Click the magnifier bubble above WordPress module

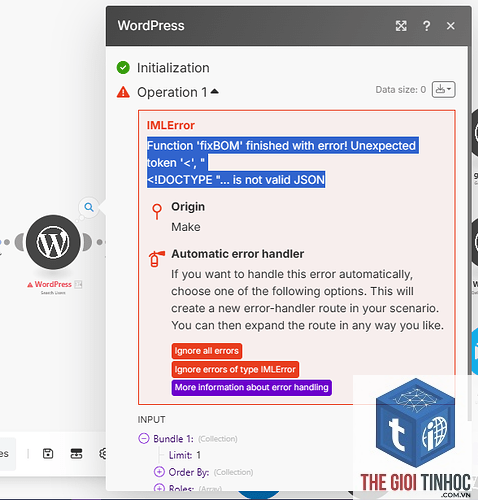click(x=89, y=207)
